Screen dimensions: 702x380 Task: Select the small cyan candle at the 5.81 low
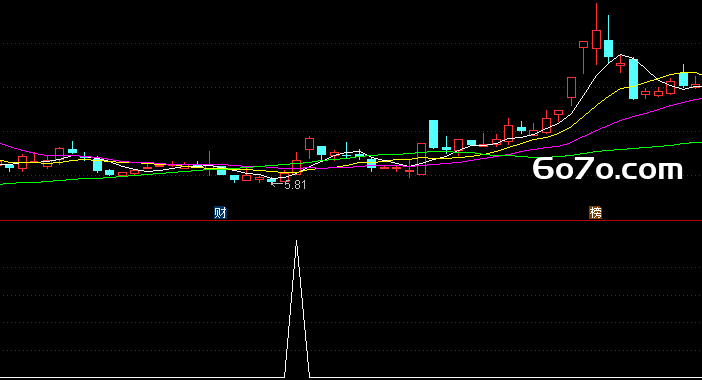tap(272, 180)
